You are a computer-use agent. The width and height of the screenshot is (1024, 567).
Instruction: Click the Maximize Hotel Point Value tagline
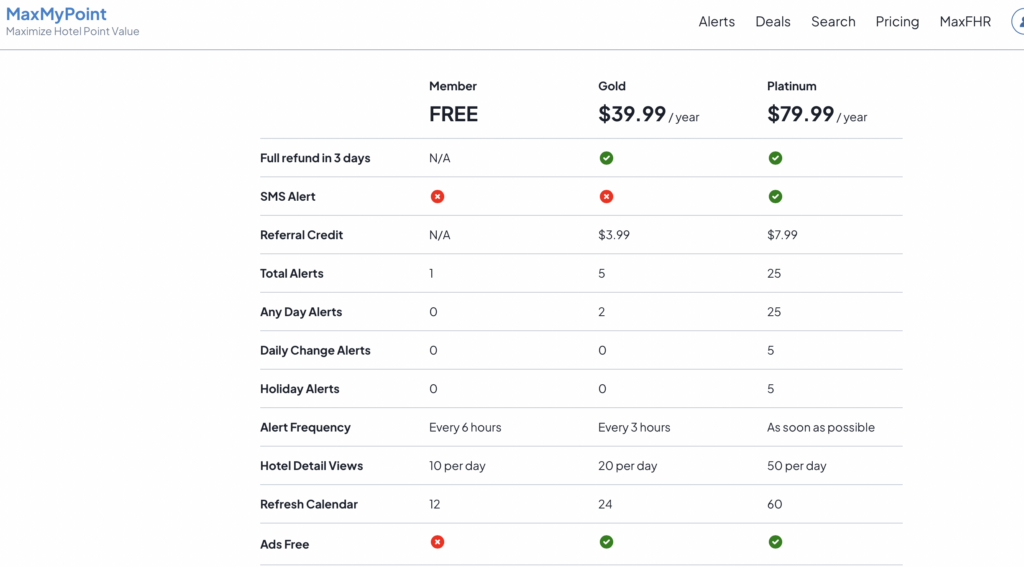tap(73, 32)
